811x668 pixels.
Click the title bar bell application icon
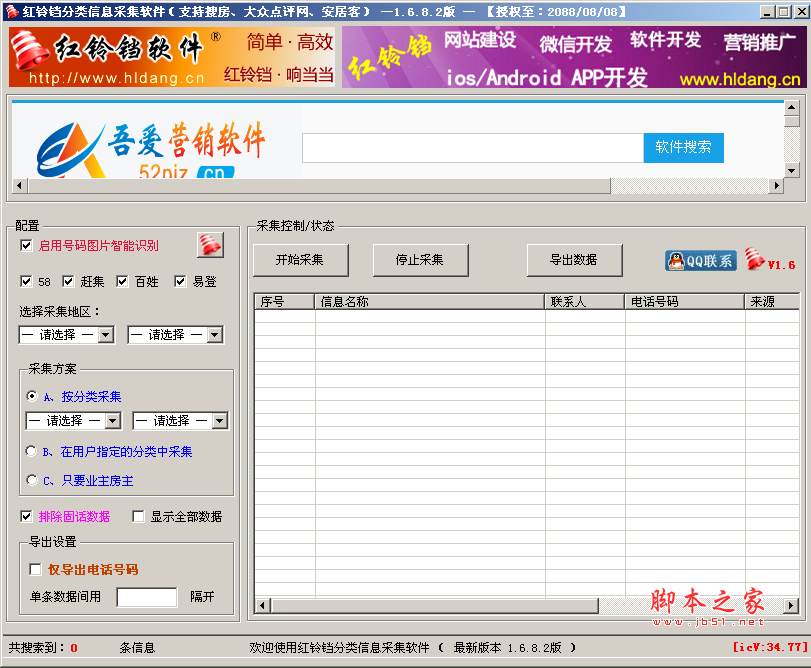pos(12,11)
